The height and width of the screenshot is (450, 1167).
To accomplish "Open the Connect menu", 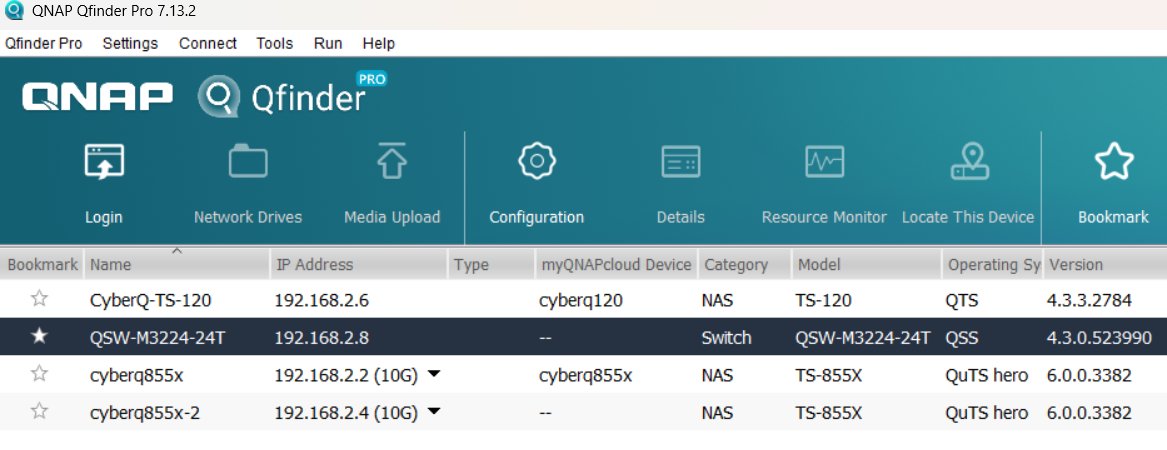I will tap(208, 43).
